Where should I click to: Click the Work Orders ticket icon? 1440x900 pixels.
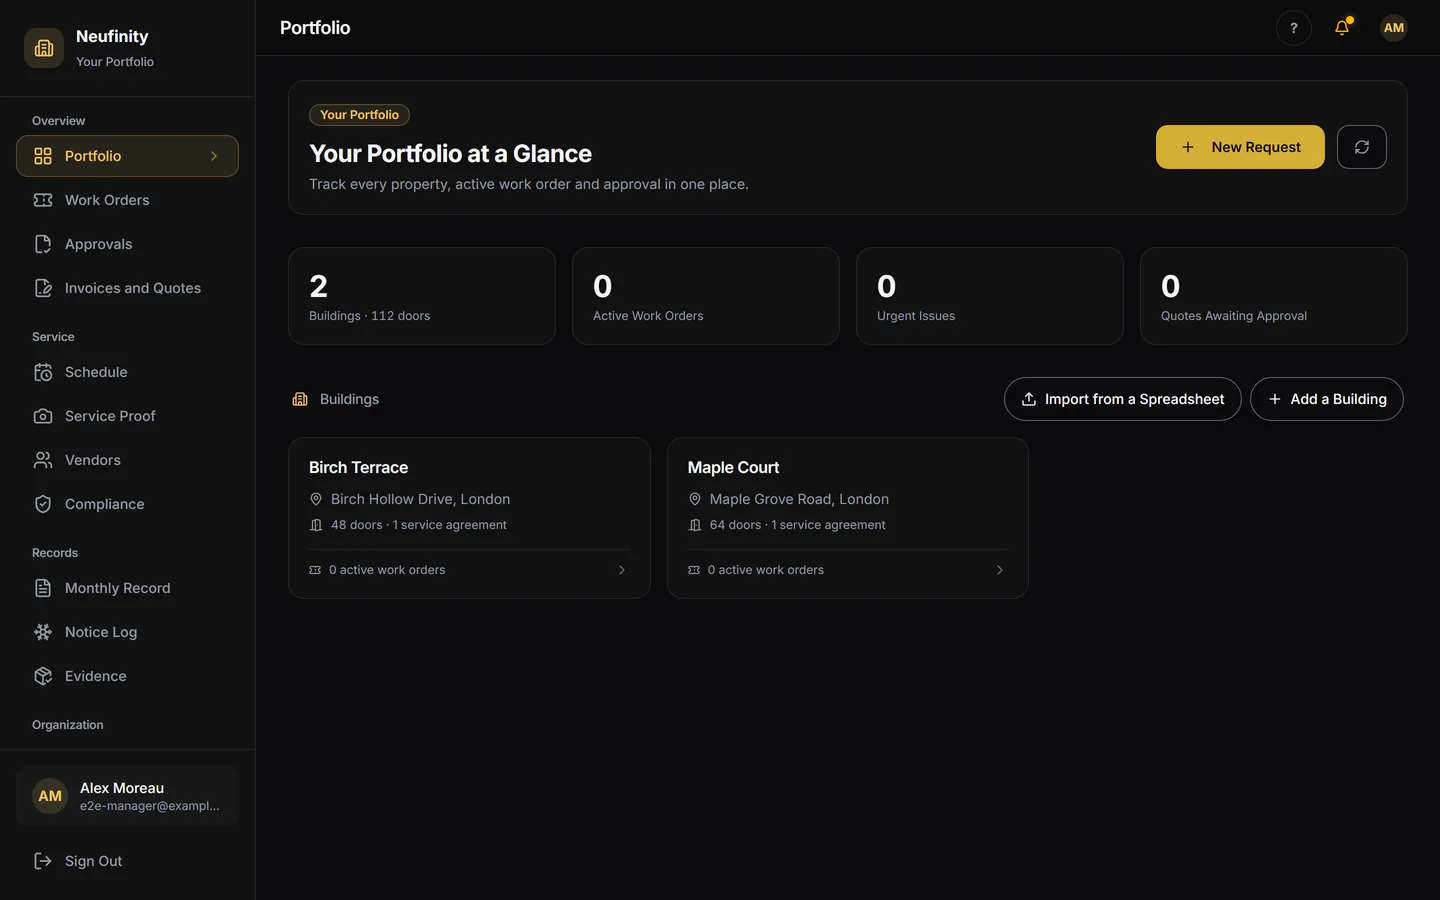[43, 200]
